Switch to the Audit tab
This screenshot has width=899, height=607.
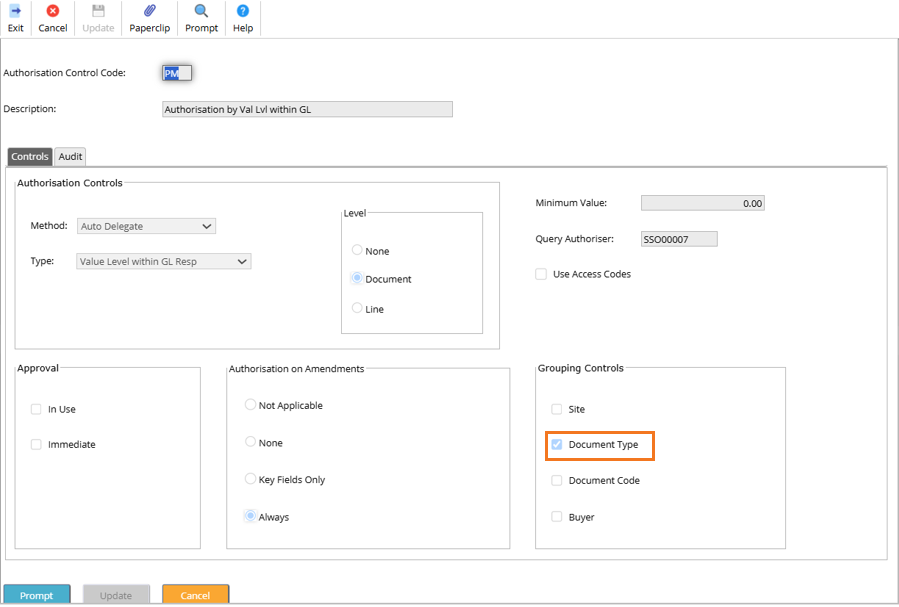pyautogui.click(x=70, y=157)
